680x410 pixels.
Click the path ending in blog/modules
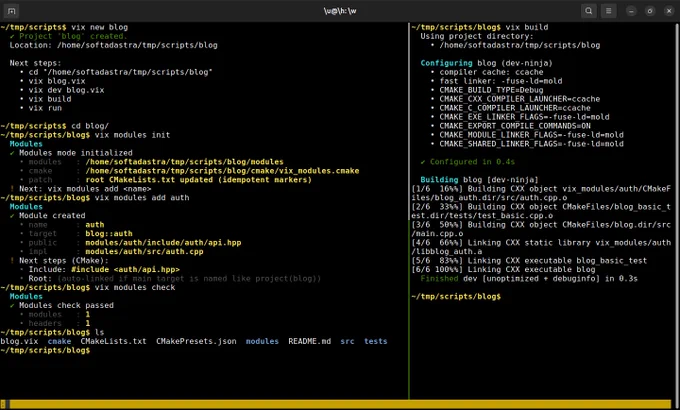184,162
